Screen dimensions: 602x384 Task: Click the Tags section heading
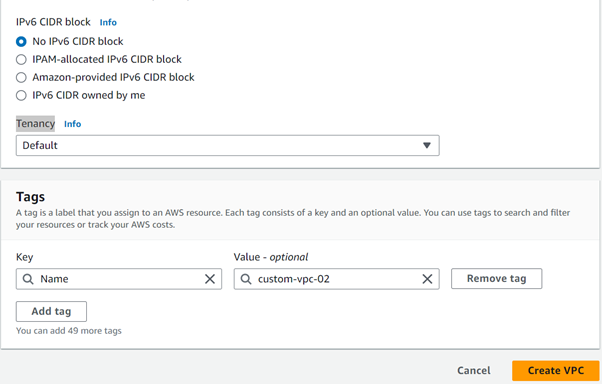pos(30,197)
